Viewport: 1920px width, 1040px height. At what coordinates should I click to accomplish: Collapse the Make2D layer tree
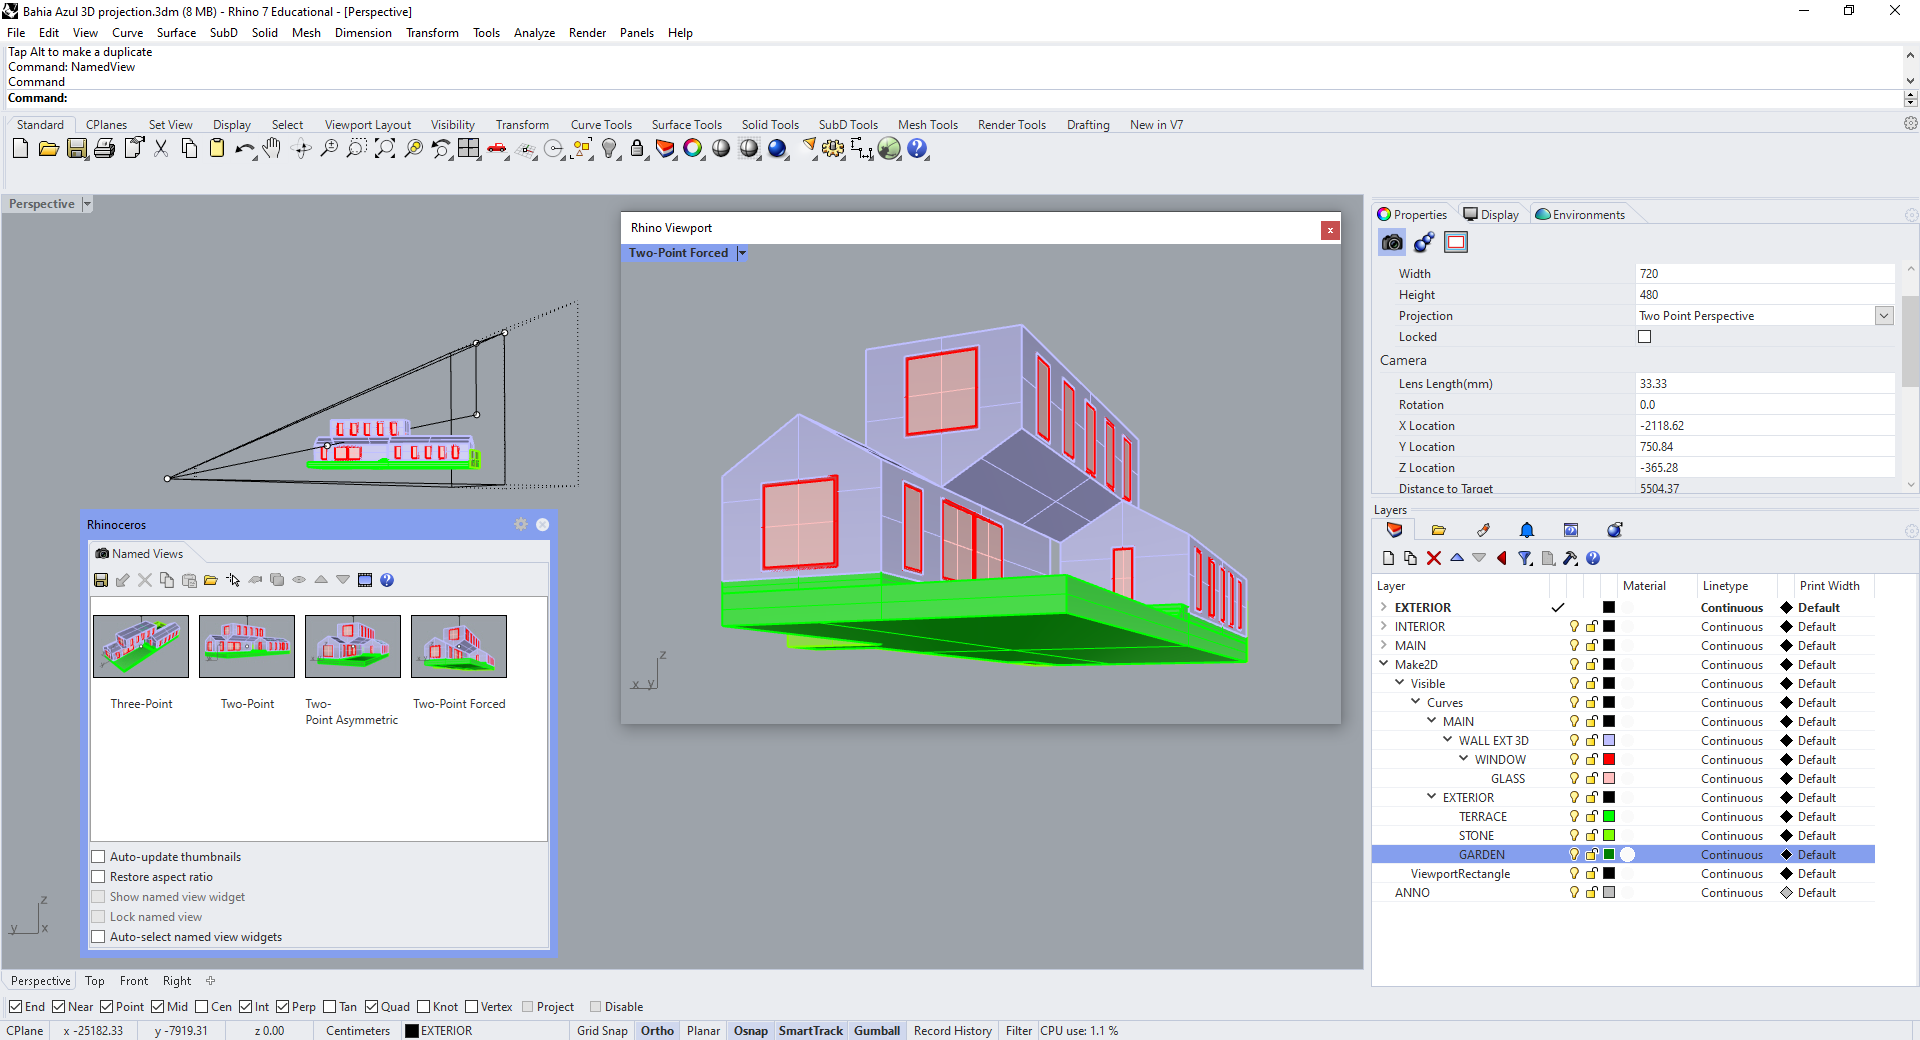click(1384, 664)
